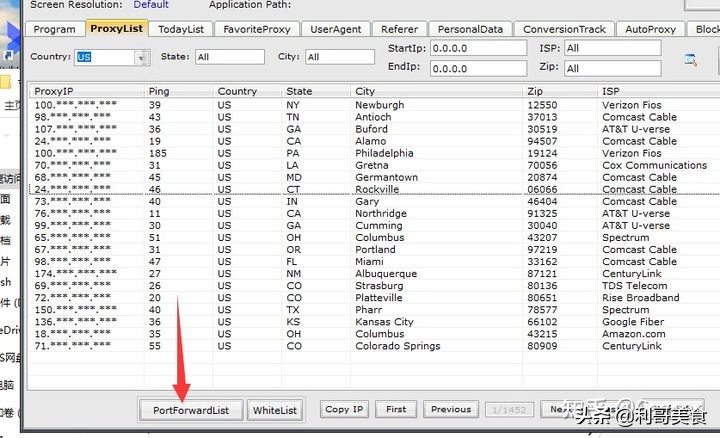Click the State filter input field
The width and height of the screenshot is (720, 438).
coord(230,57)
